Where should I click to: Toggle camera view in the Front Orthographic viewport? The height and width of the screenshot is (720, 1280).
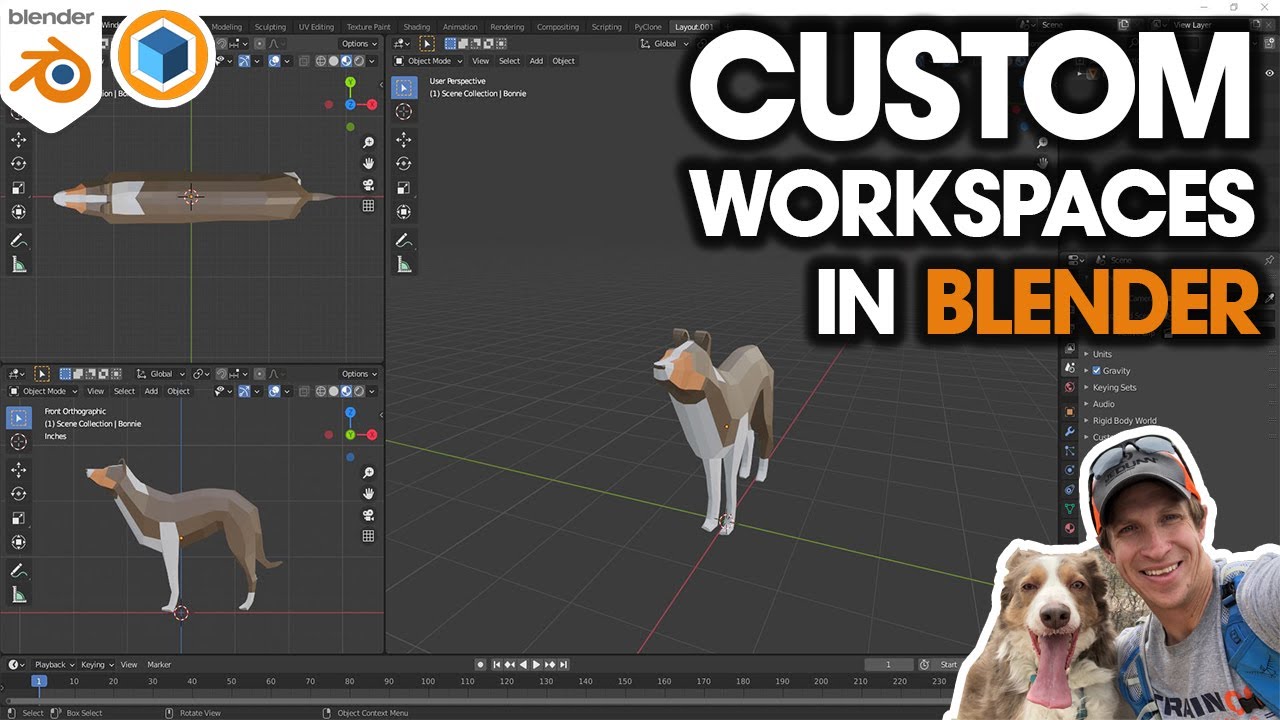pyautogui.click(x=368, y=515)
